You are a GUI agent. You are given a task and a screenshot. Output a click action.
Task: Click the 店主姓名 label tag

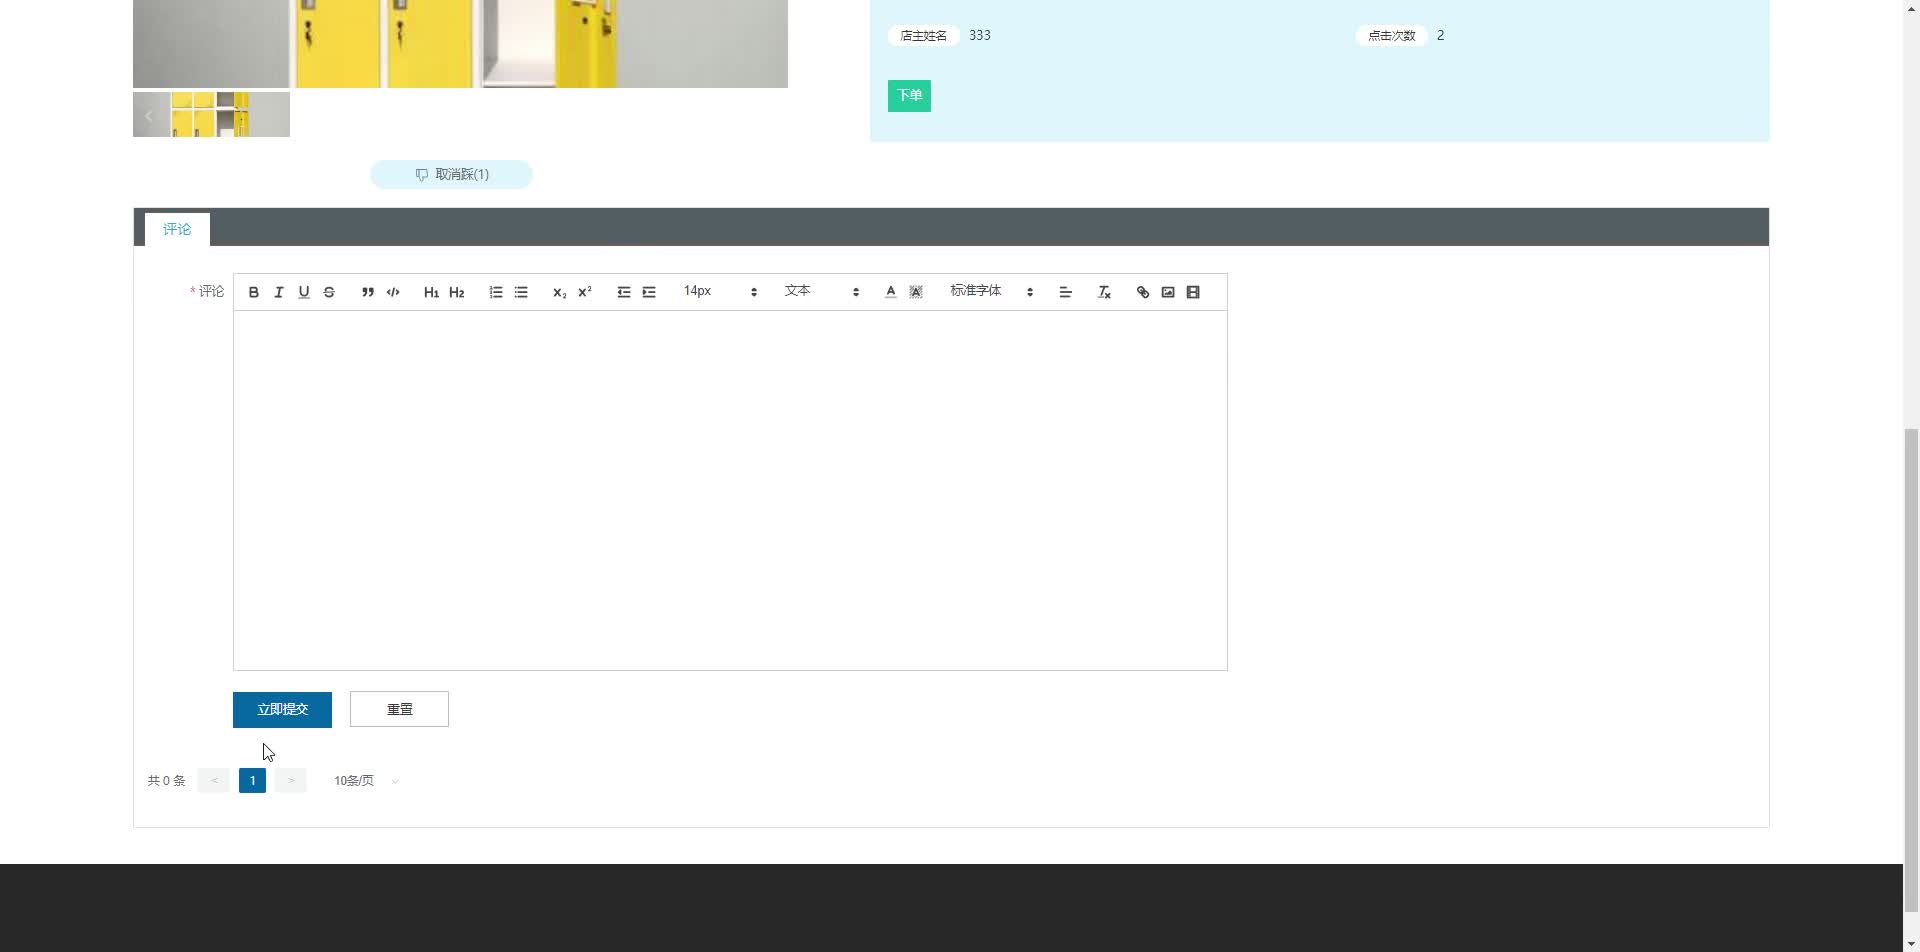tap(923, 36)
